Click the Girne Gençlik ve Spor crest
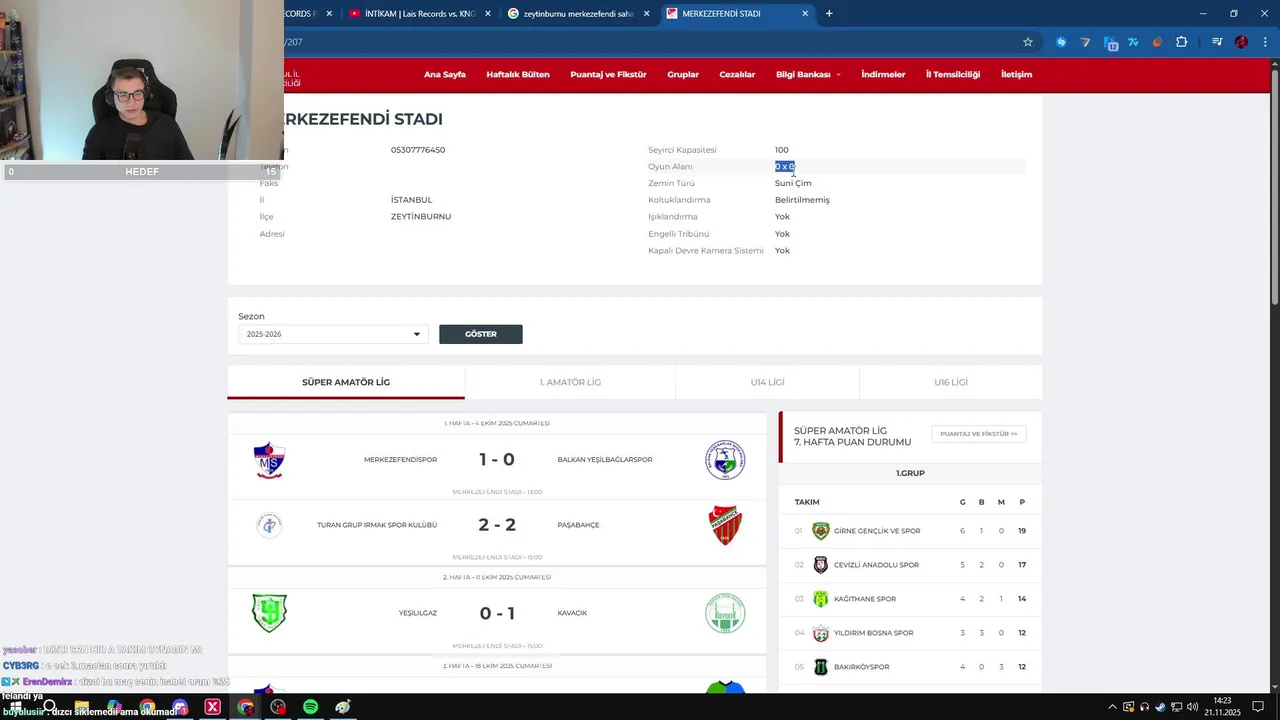The height and width of the screenshot is (720, 1280). pyautogui.click(x=821, y=531)
